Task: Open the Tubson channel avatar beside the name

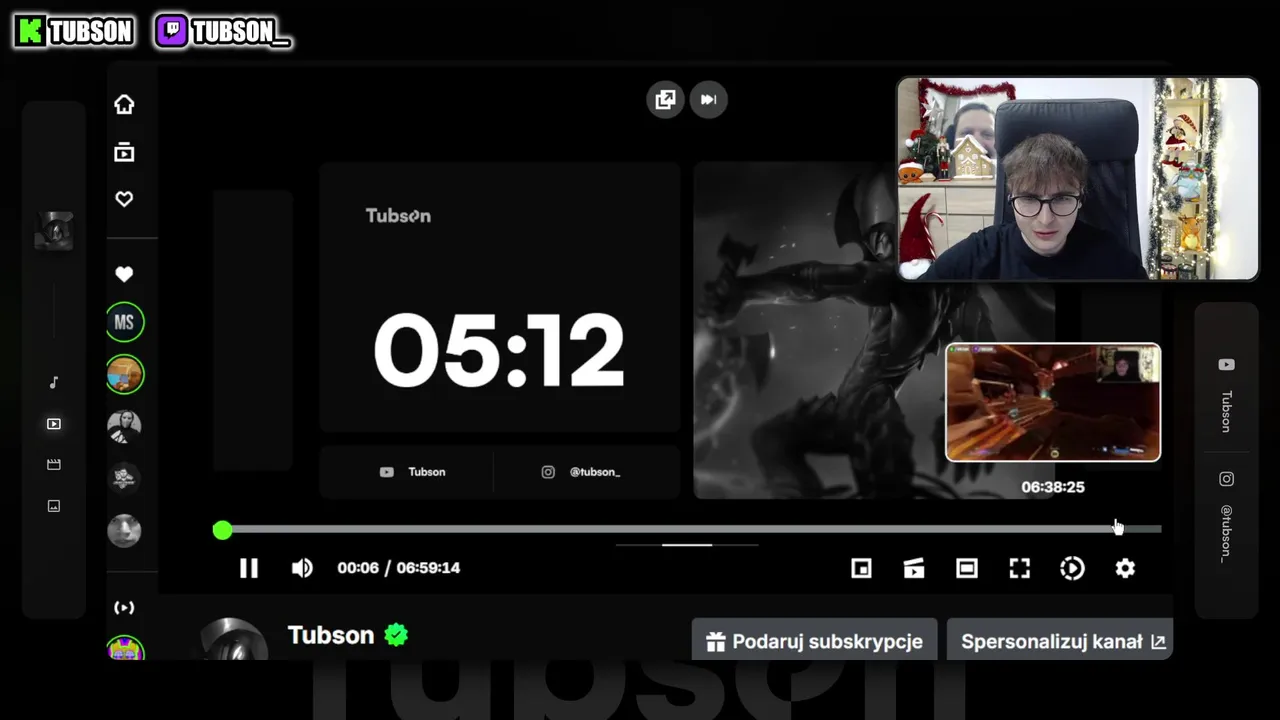Action: (x=233, y=640)
